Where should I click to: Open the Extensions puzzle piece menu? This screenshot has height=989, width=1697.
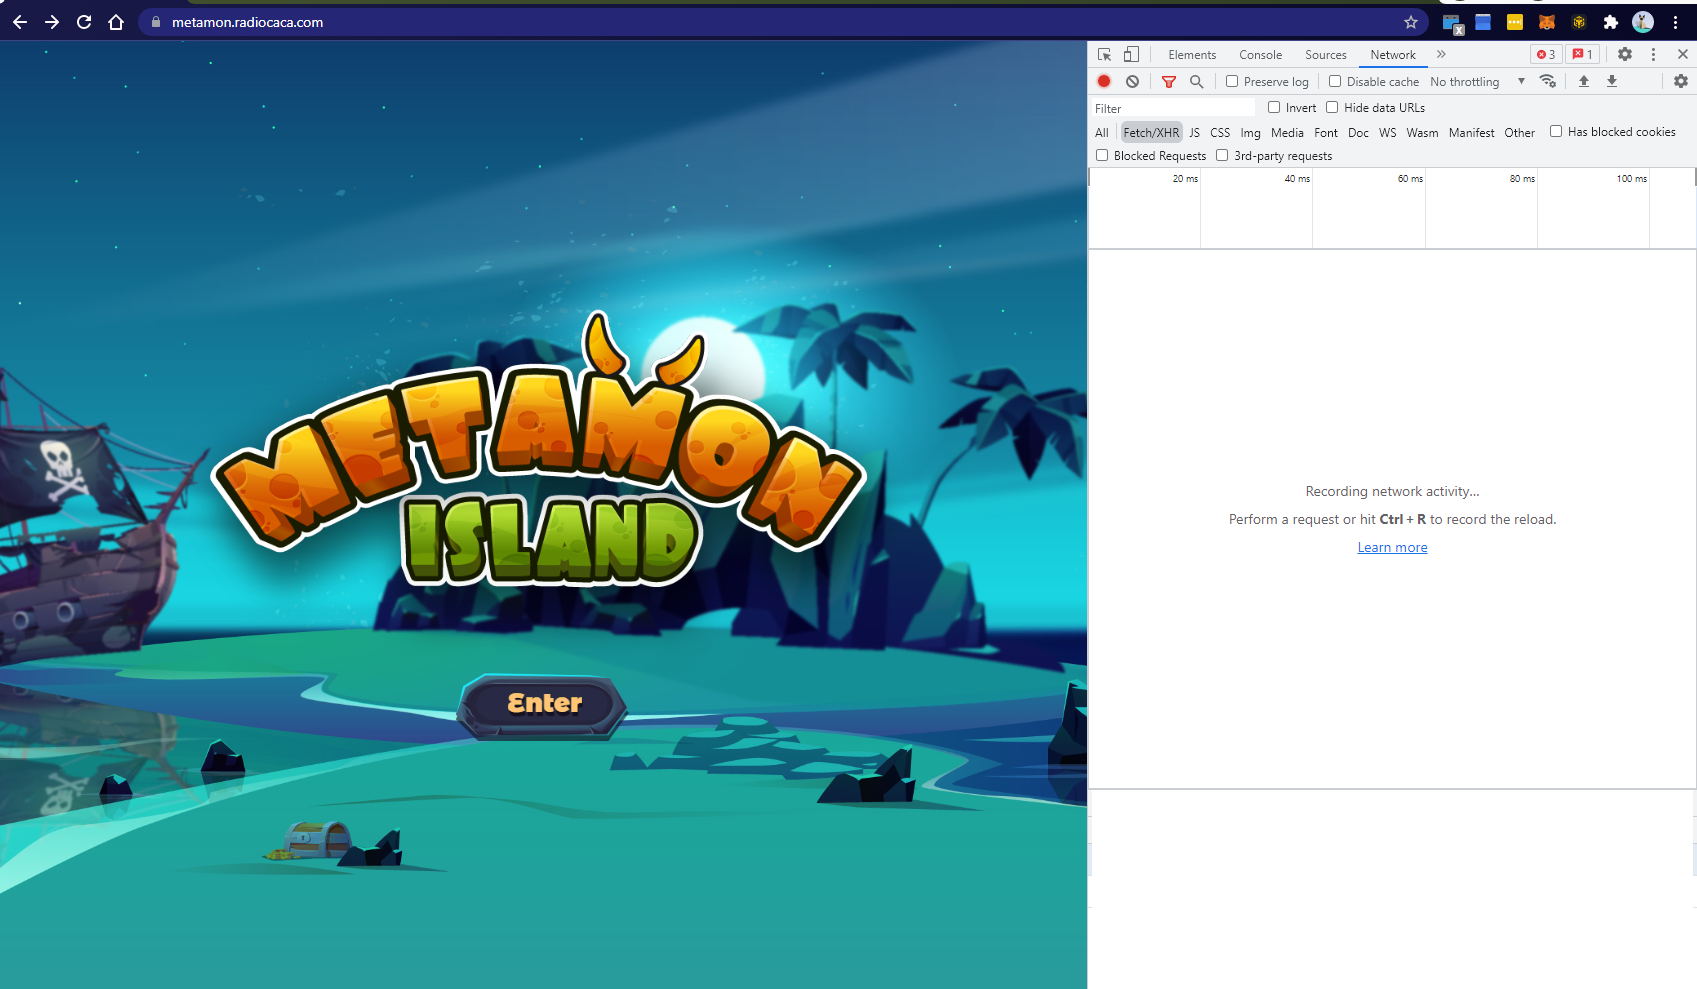[x=1610, y=22]
